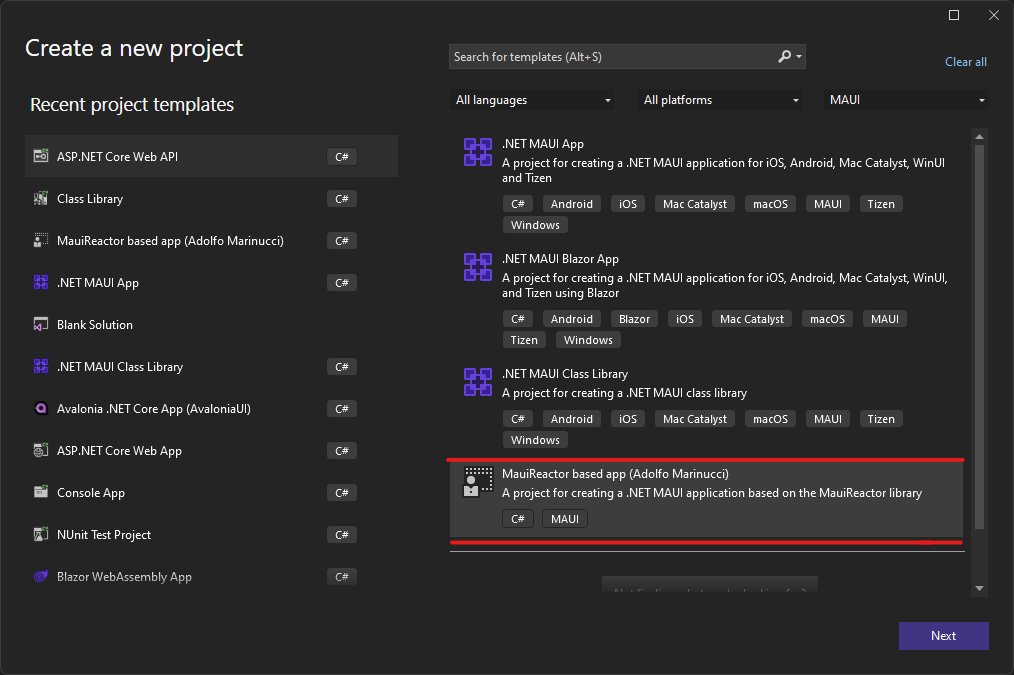
Task: Click the .NET MAUI App template icon
Action: click(477, 152)
